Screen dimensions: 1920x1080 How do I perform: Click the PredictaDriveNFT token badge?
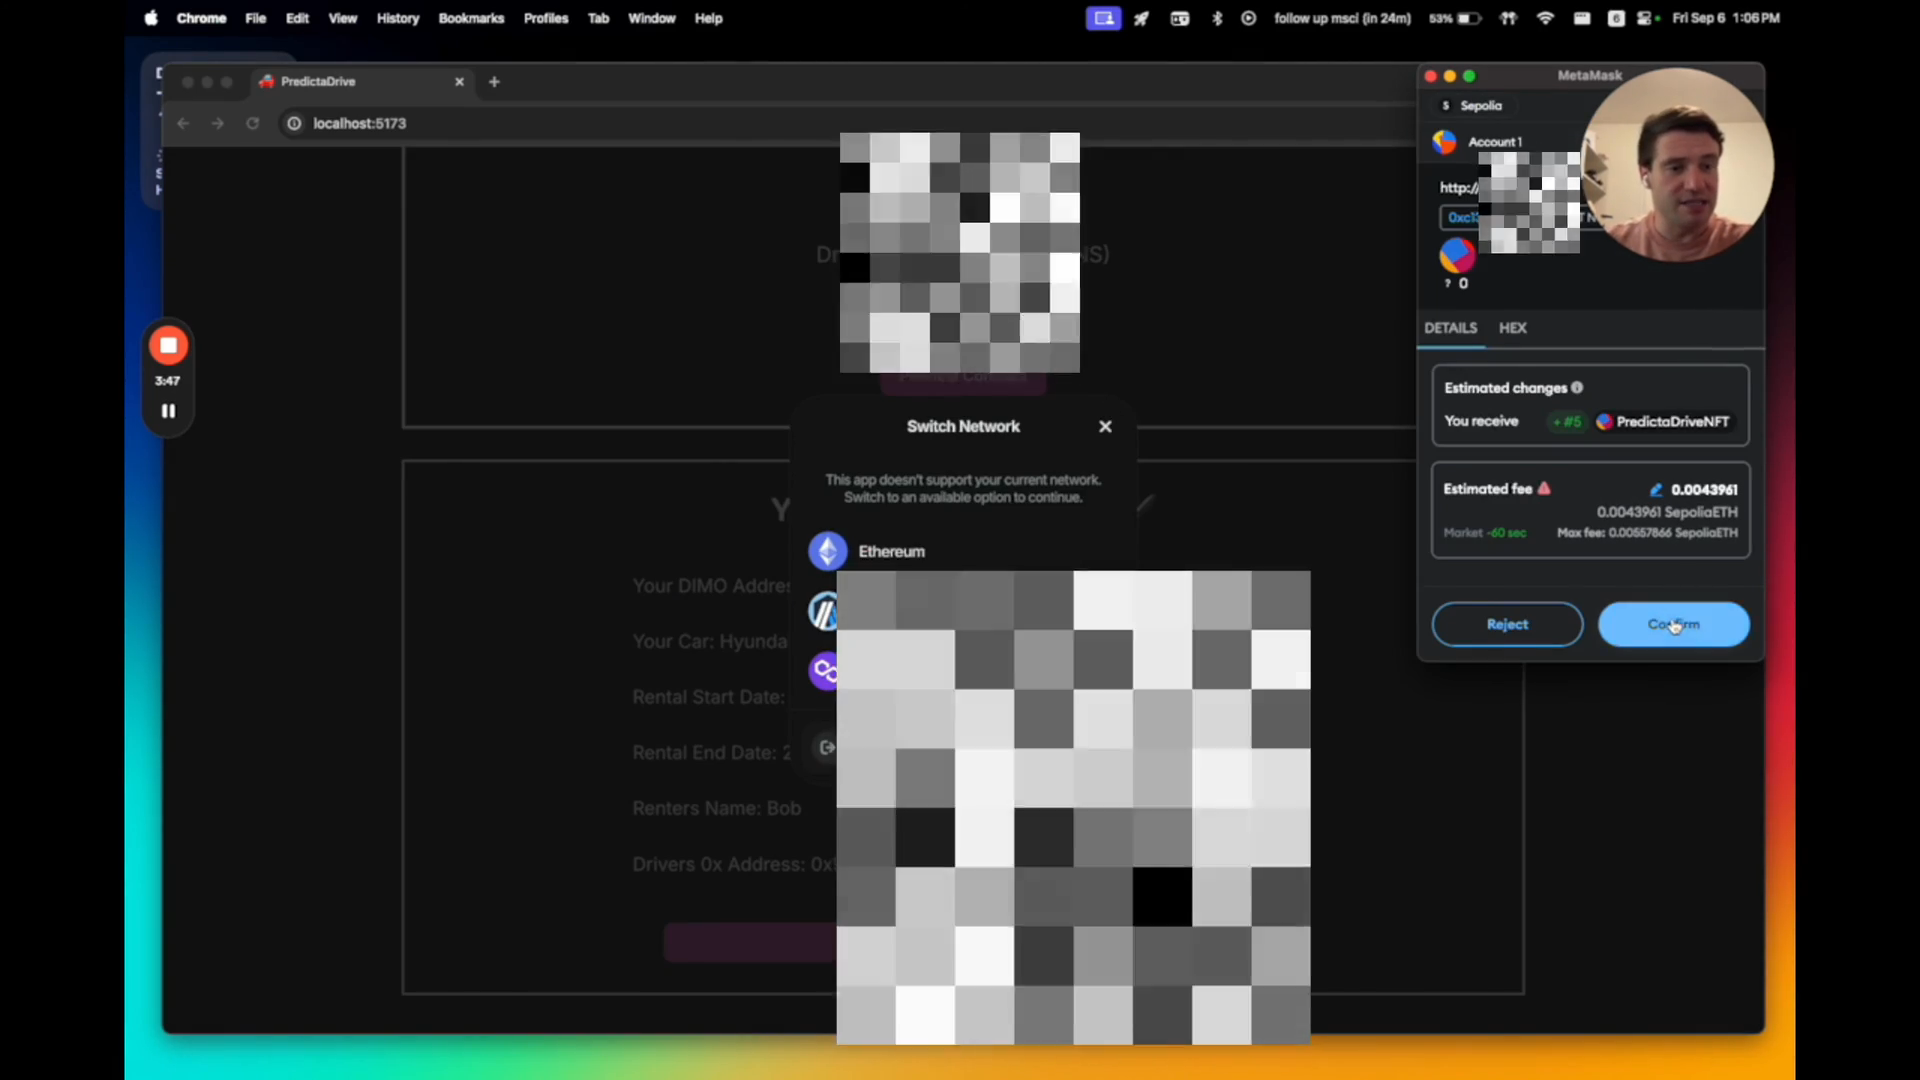click(1662, 422)
